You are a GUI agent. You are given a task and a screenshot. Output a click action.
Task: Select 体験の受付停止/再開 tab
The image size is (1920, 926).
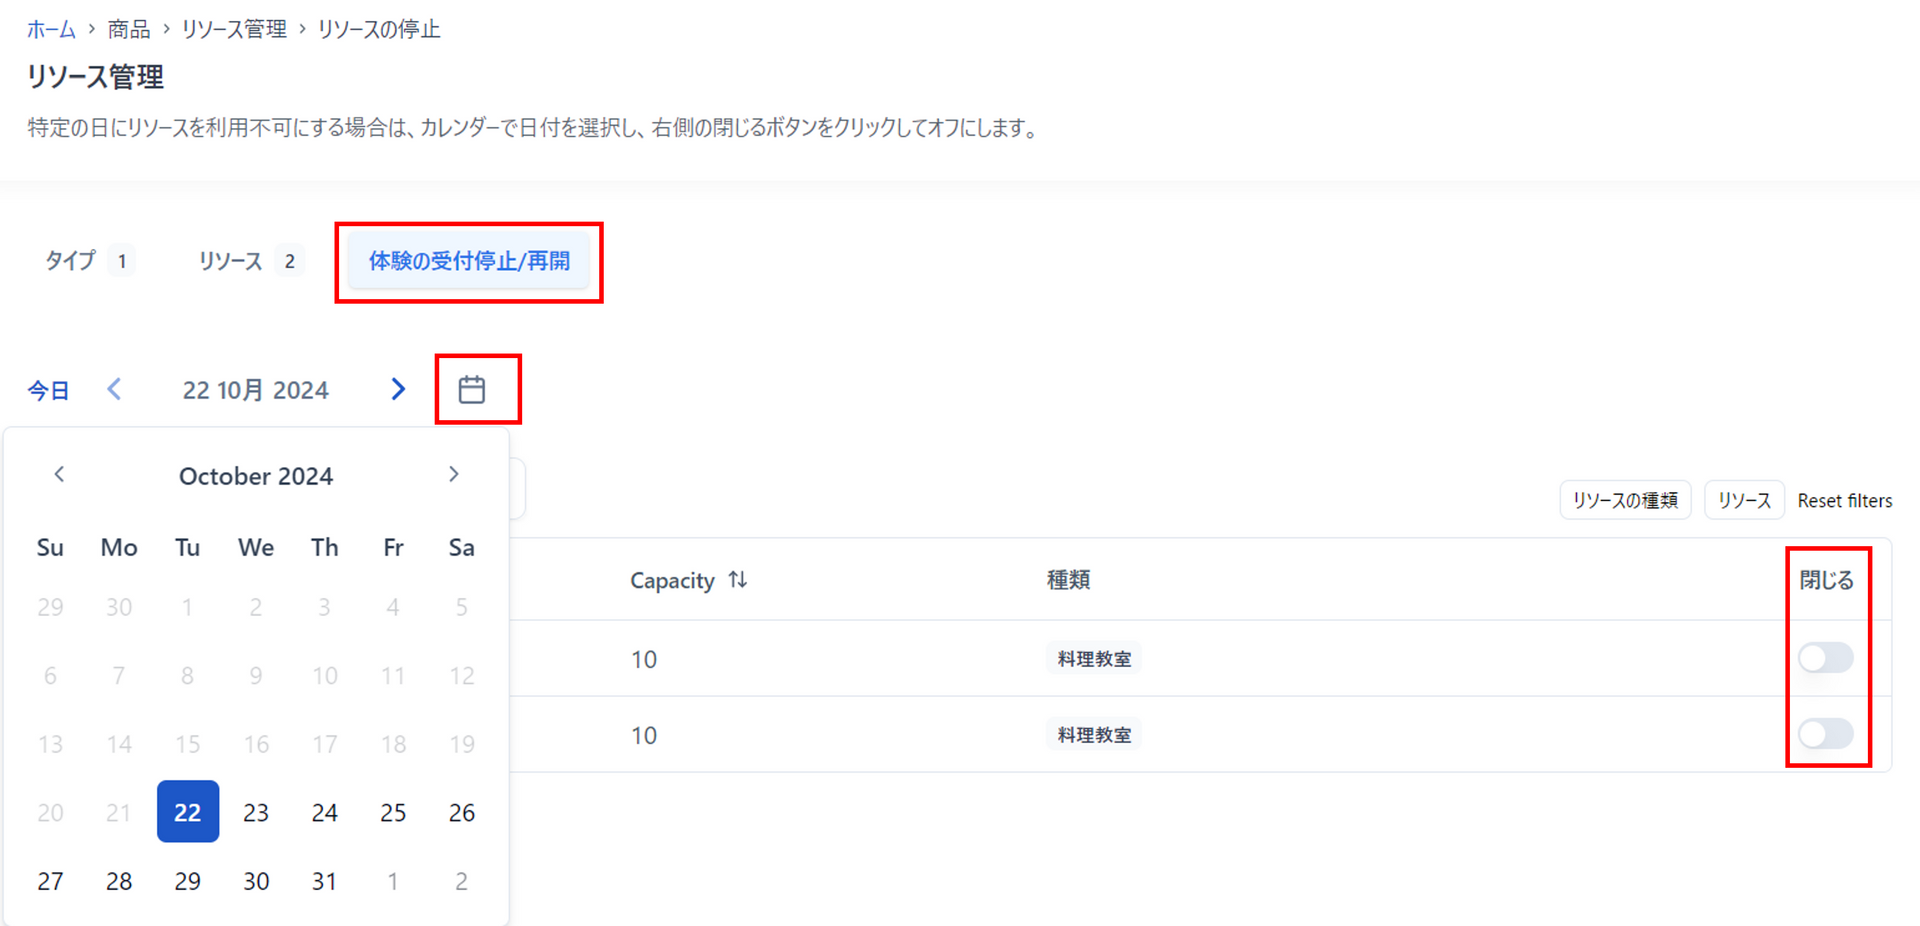click(x=469, y=261)
